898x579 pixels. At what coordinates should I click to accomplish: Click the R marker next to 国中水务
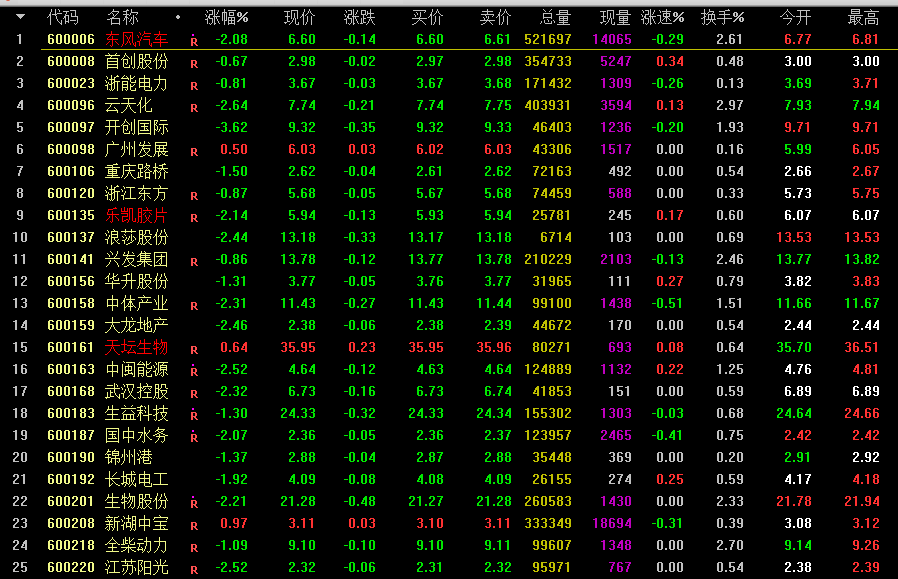point(194,436)
